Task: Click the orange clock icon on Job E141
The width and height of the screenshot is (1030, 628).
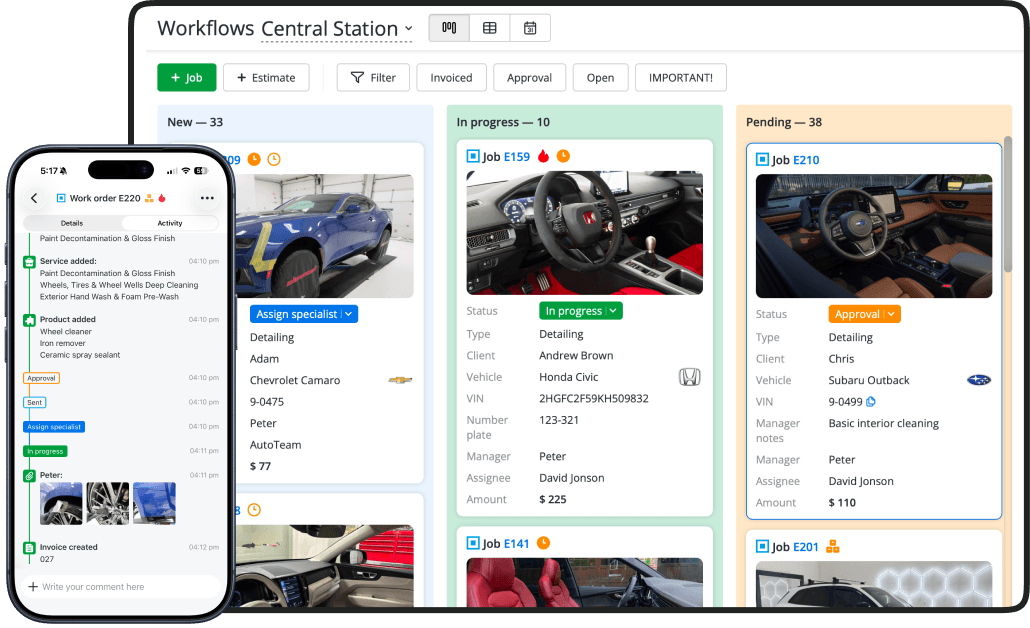Action: [x=543, y=543]
